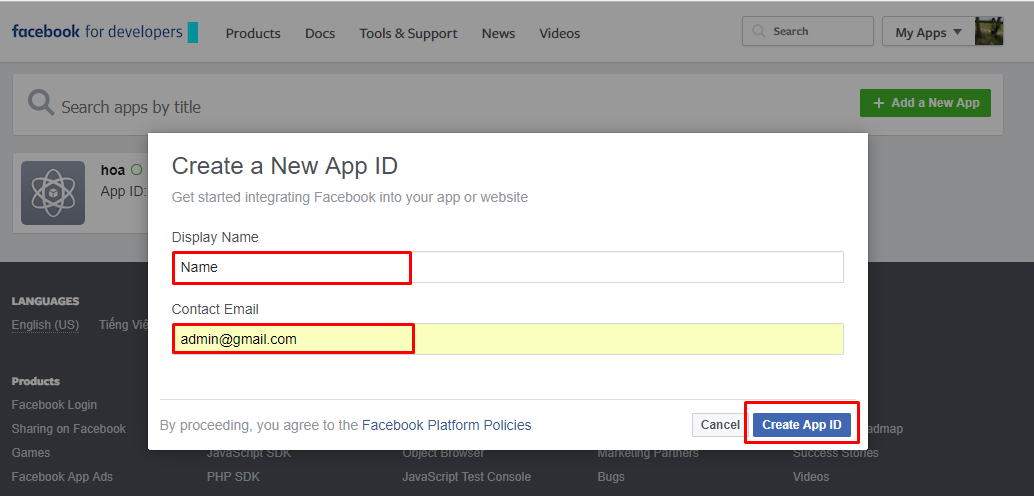Viewport: 1034px width, 496px height.
Task: Open Games footer link
Action: (31, 452)
